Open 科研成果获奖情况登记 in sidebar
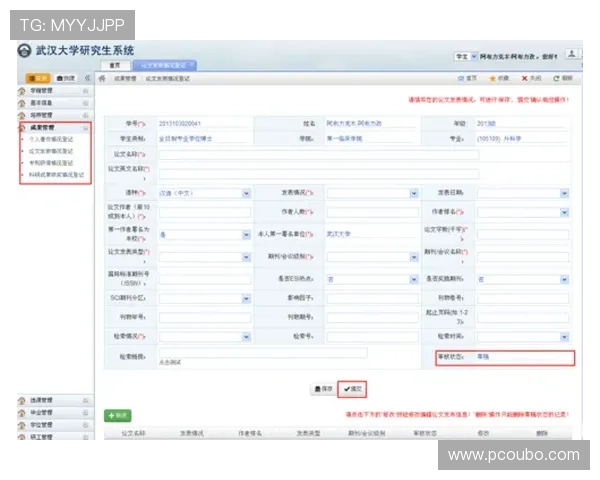Viewport: 600px width, 480px height. (56, 175)
